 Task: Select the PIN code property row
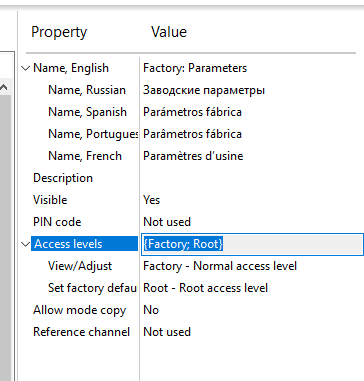coord(57,222)
